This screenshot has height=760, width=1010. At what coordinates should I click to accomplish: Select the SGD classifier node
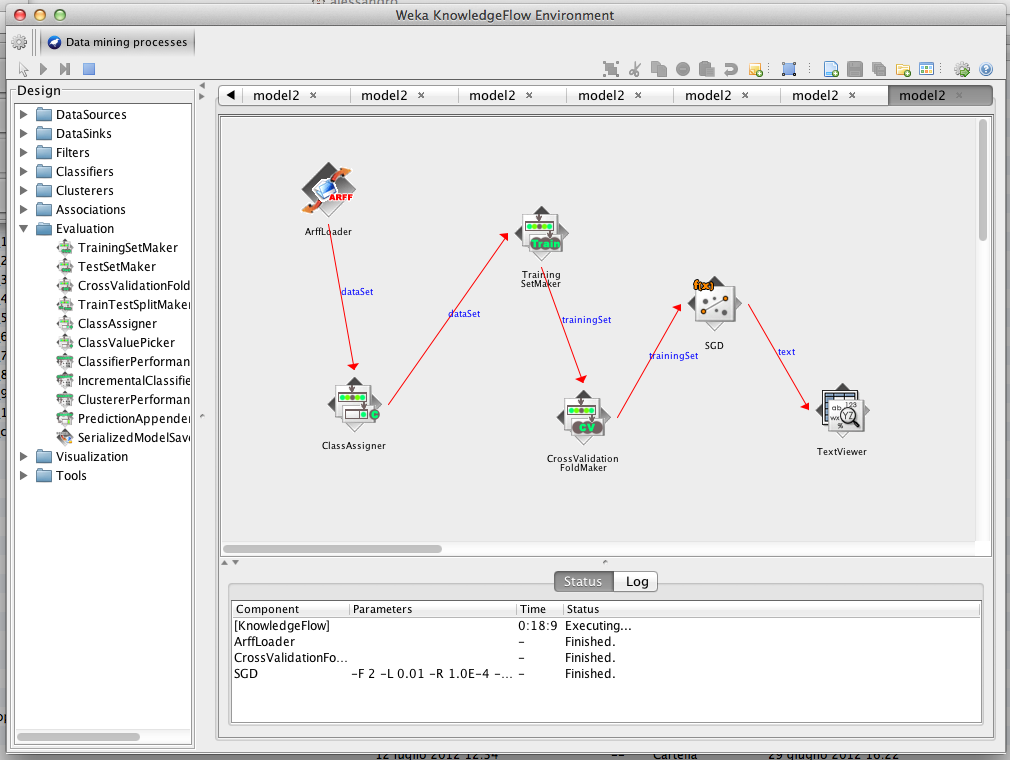[713, 304]
